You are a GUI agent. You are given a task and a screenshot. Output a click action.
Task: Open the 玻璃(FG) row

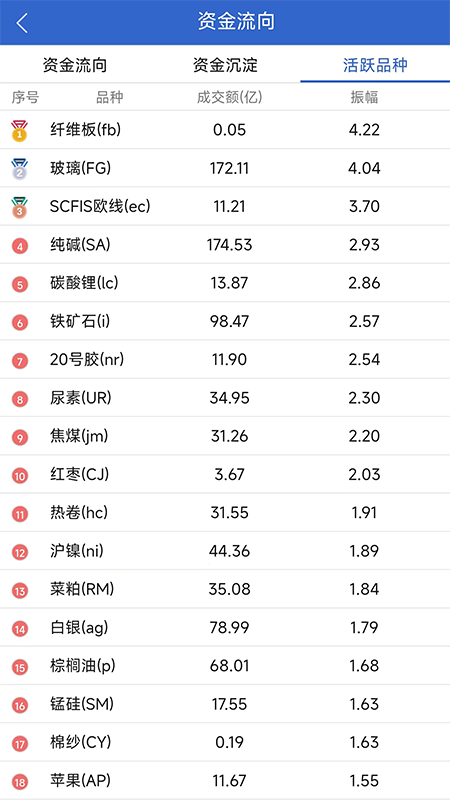point(225,168)
